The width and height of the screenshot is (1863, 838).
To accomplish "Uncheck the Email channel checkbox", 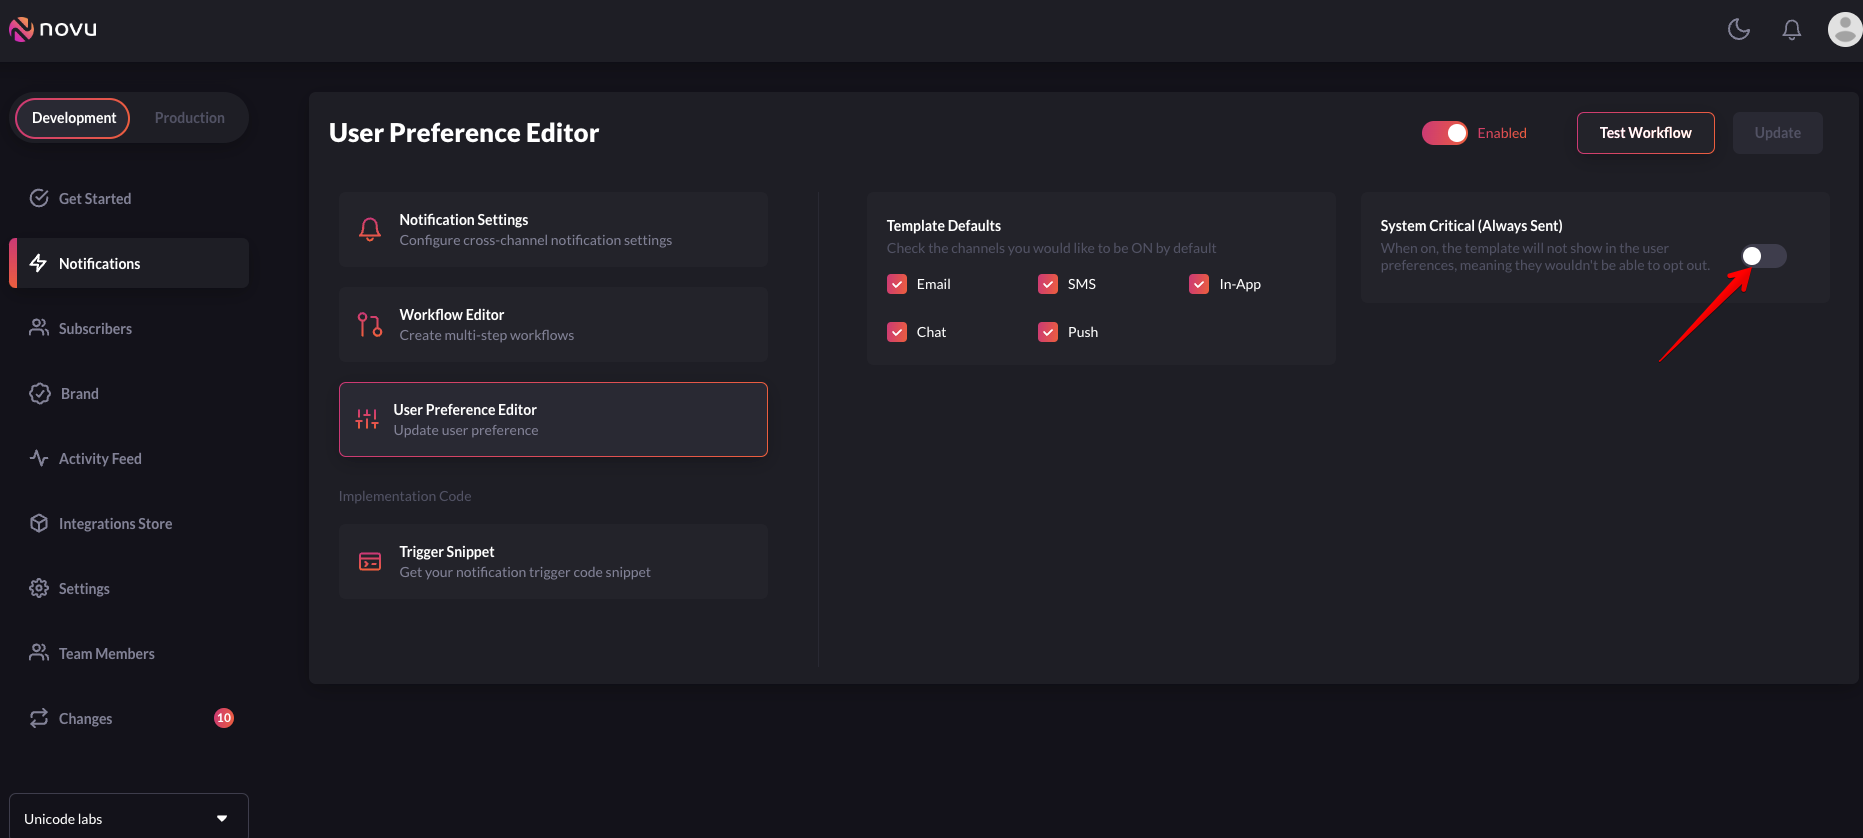I will point(897,284).
